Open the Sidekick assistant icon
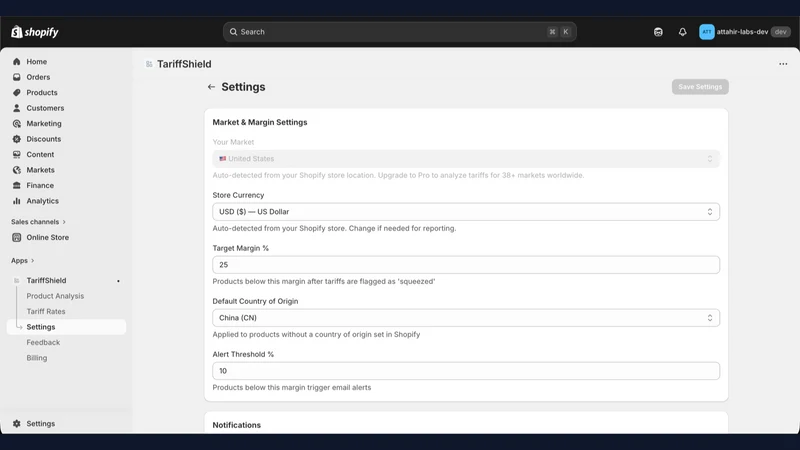The image size is (800, 450). [658, 32]
